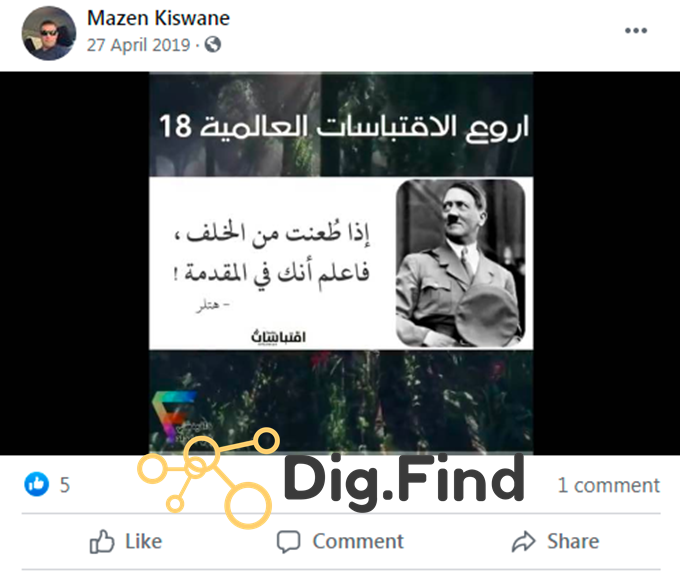This screenshot has width=680, height=571.
Task: Click the Comment button text
Action: (358, 542)
